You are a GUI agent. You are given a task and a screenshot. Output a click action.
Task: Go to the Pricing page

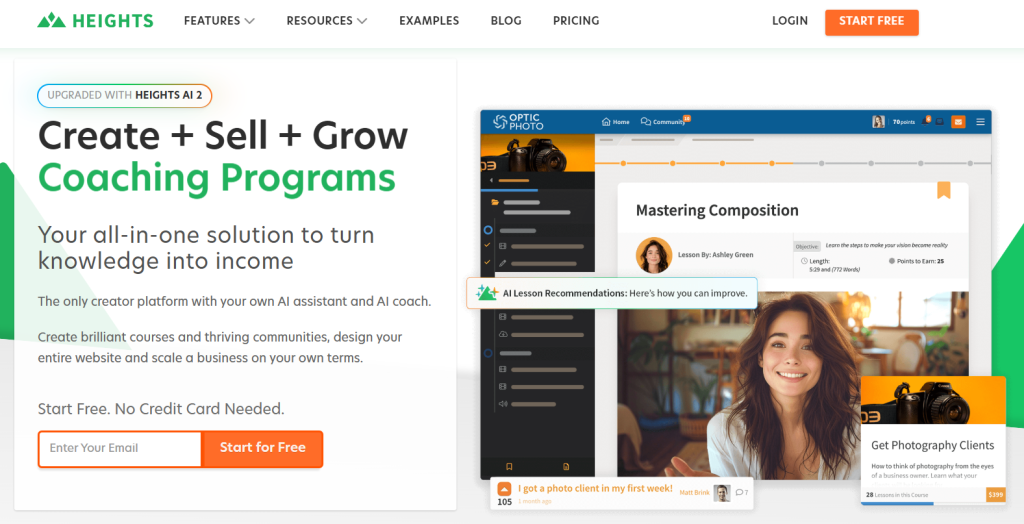(x=576, y=21)
